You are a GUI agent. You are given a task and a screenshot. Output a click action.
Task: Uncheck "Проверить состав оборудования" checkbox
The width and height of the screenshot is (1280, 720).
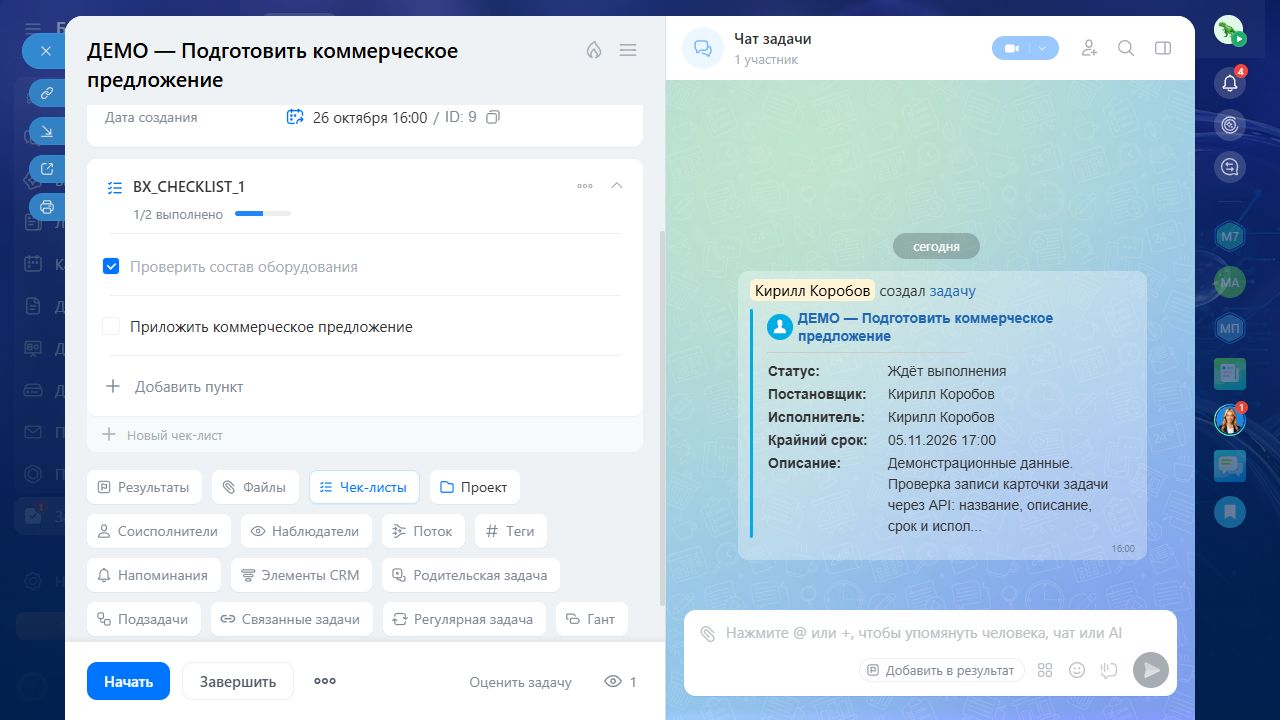click(x=111, y=267)
